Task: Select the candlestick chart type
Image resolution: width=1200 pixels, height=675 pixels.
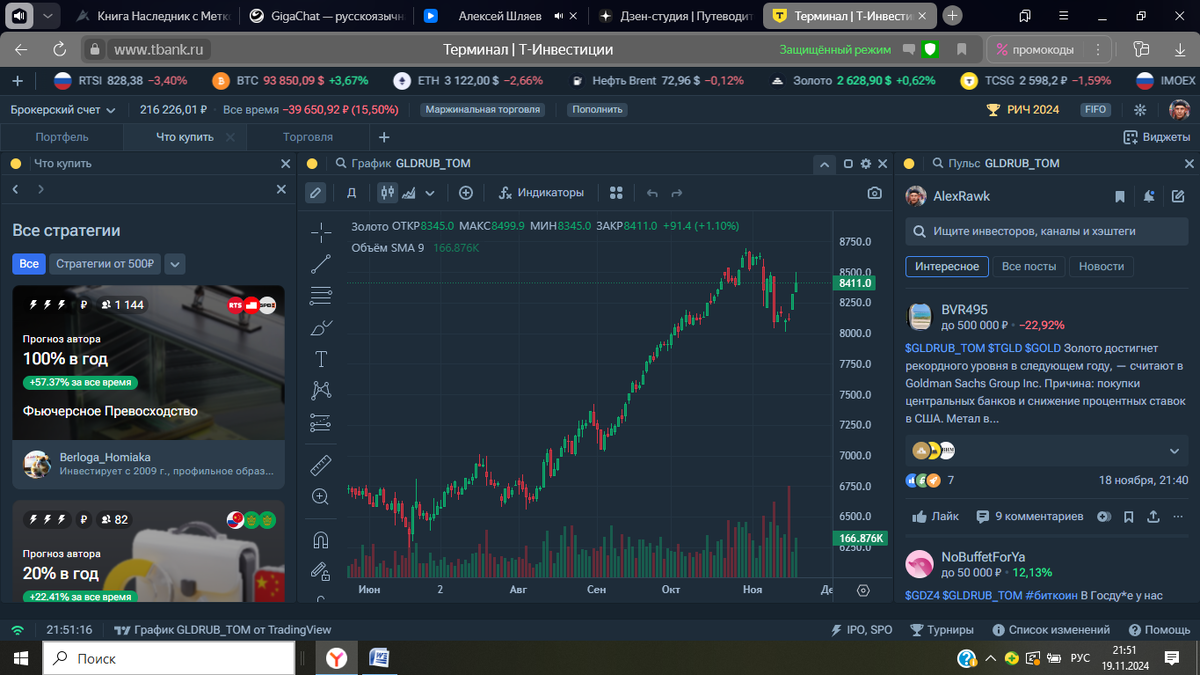Action: point(388,193)
